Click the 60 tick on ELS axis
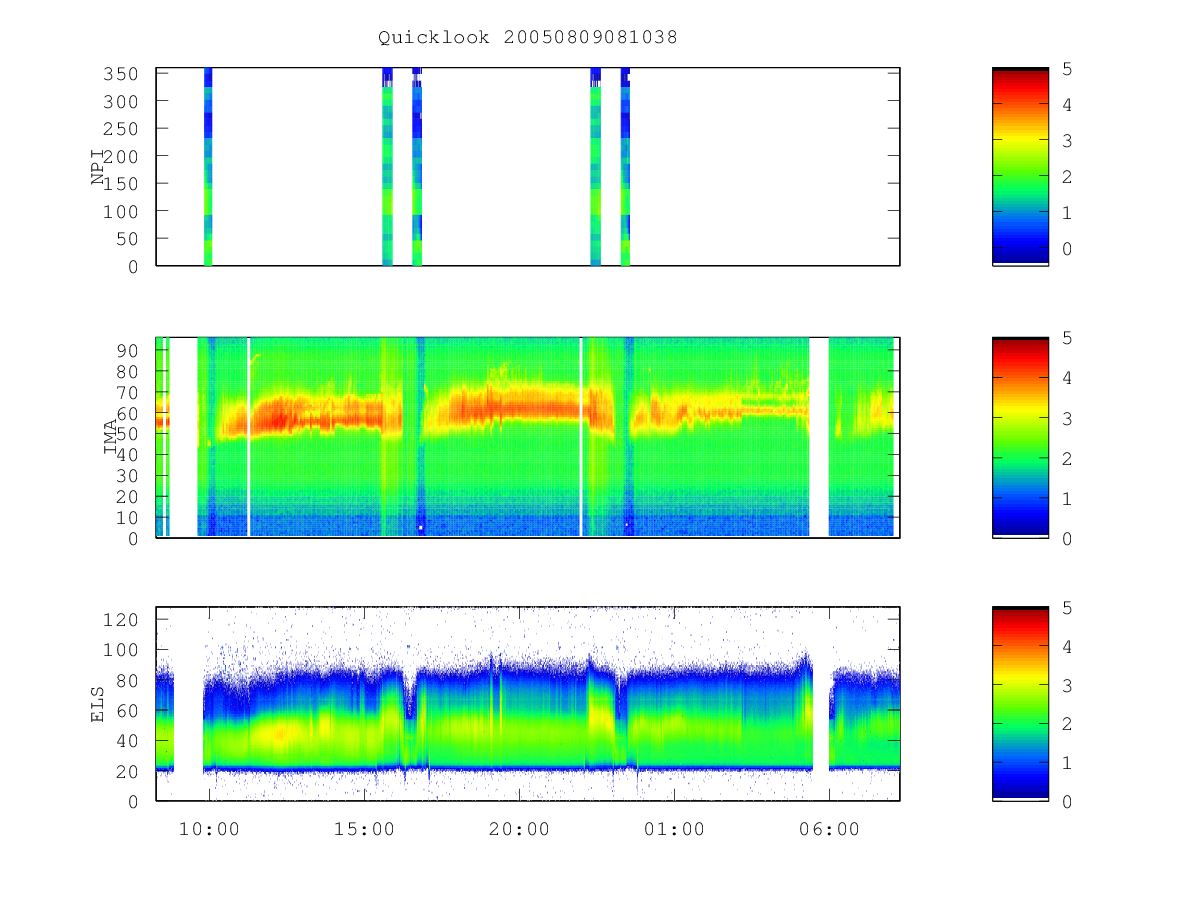The image size is (1200, 900). 129,711
